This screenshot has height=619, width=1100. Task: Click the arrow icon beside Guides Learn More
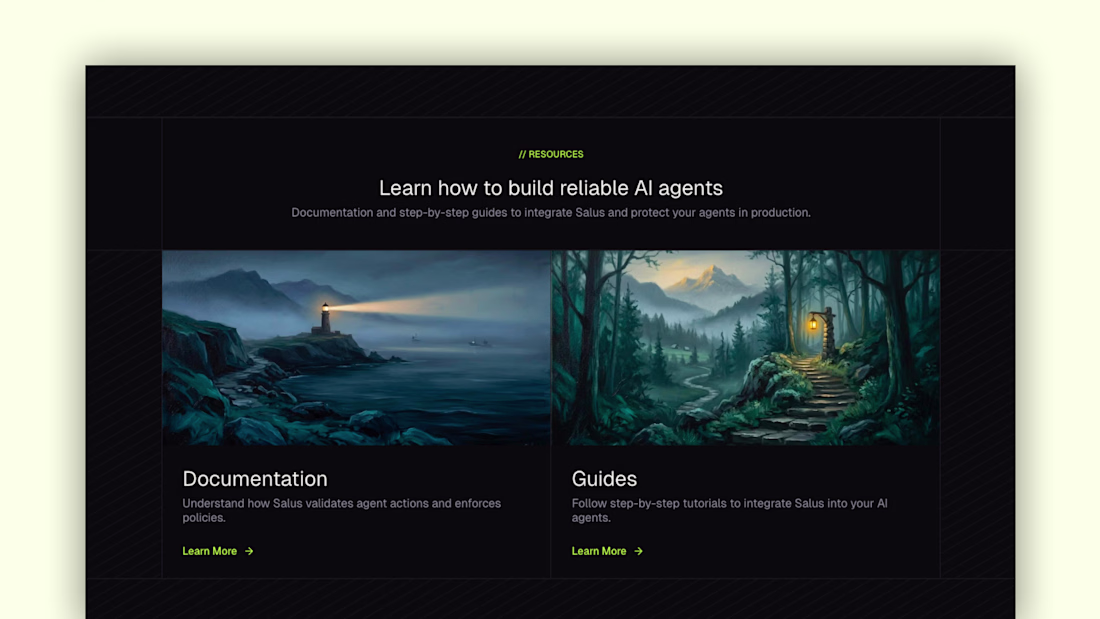638,552
